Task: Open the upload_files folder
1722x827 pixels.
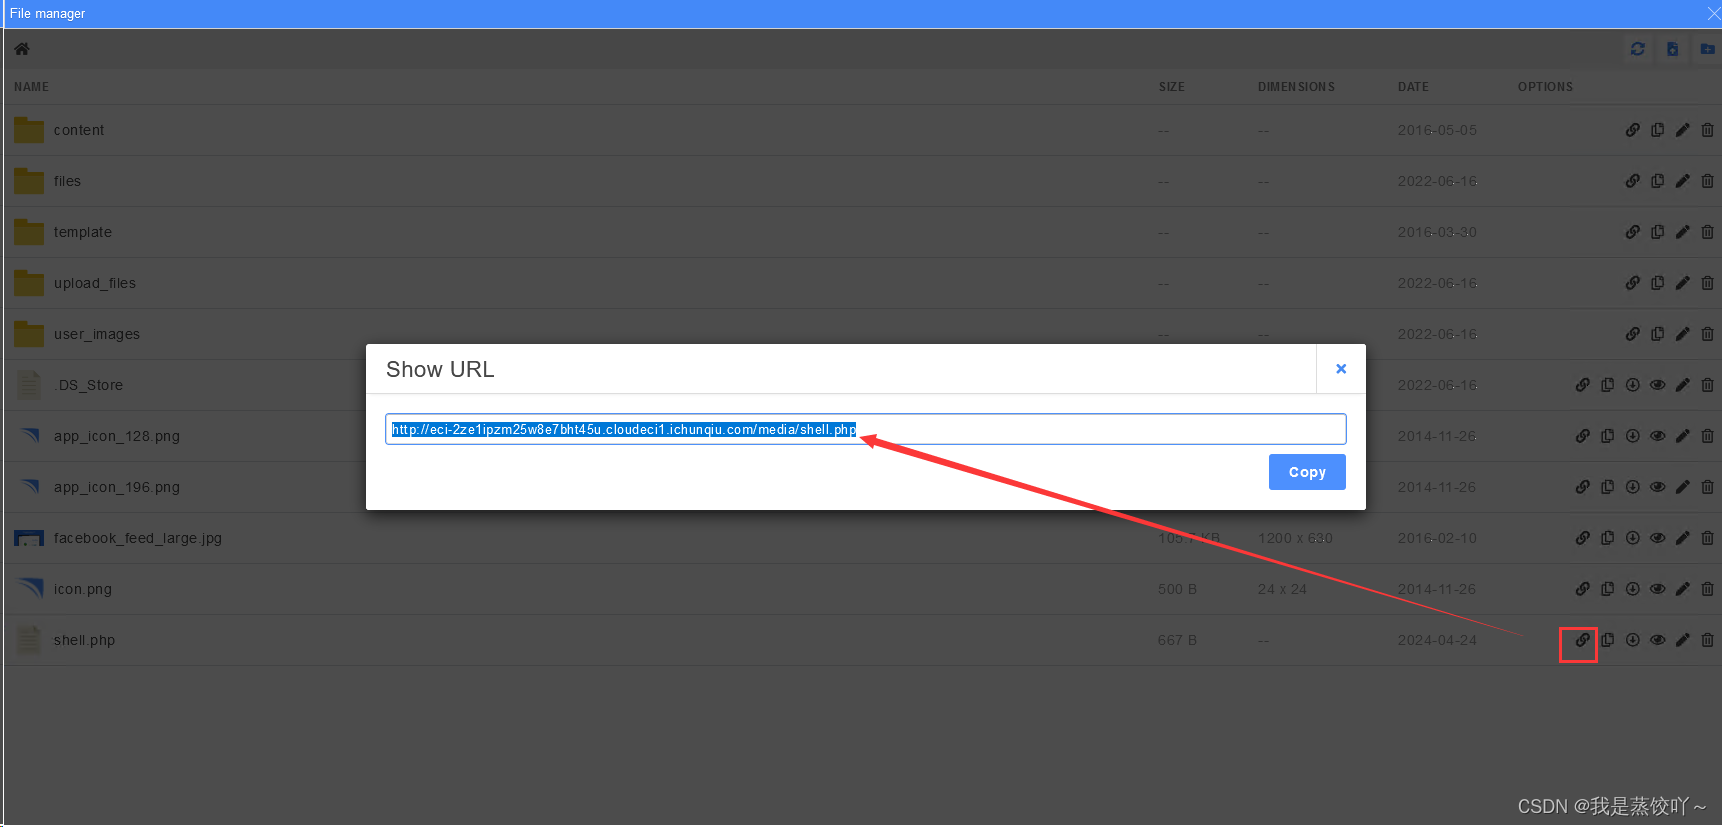Action: pos(95,283)
